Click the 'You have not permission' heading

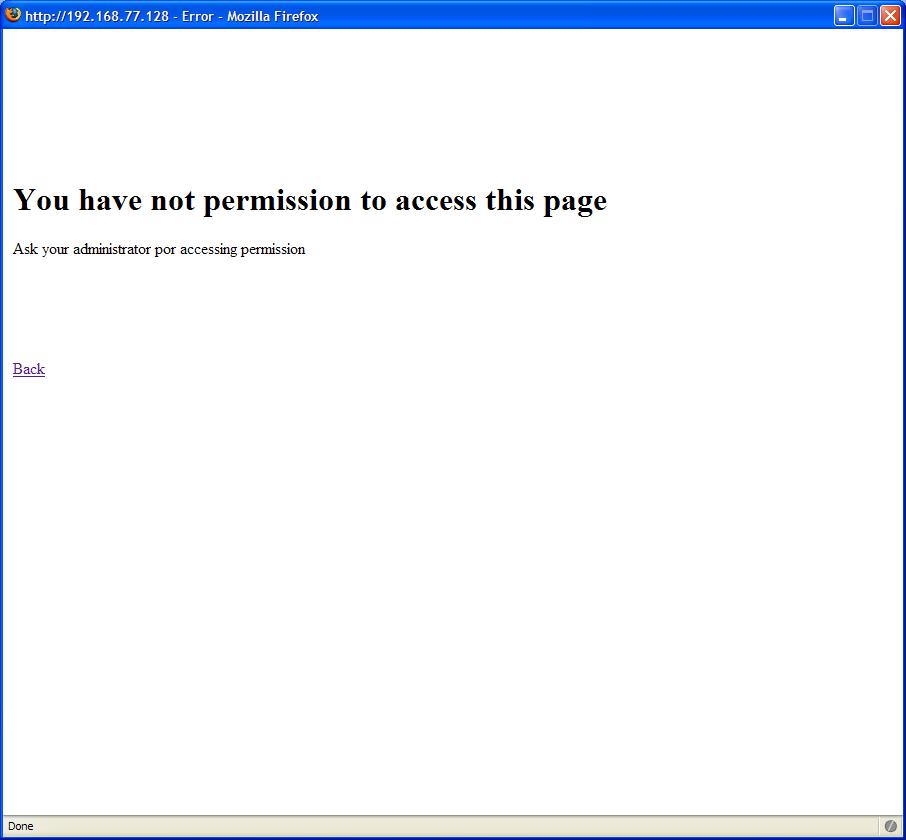310,200
